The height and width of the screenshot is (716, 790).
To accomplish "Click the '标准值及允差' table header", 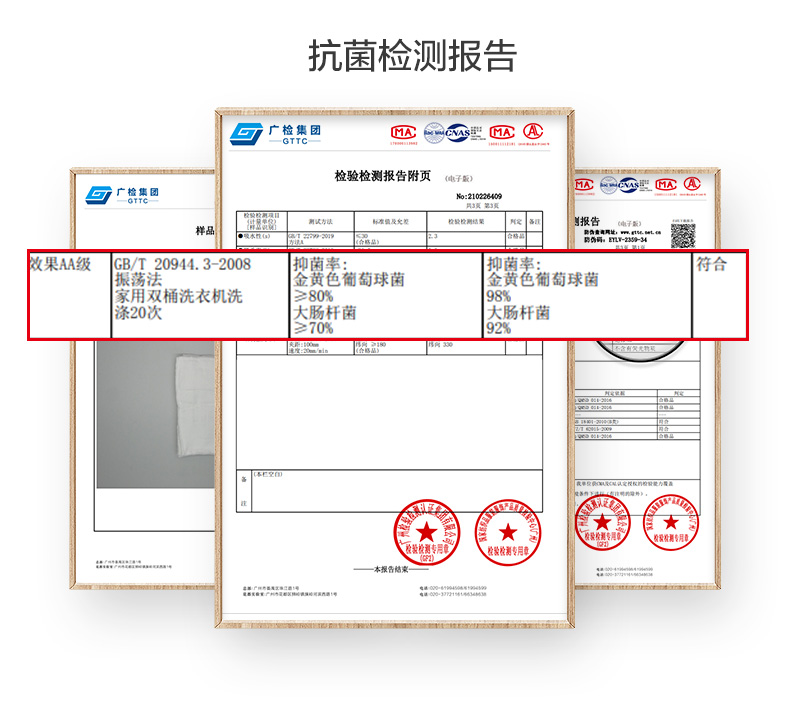I will coord(390,222).
